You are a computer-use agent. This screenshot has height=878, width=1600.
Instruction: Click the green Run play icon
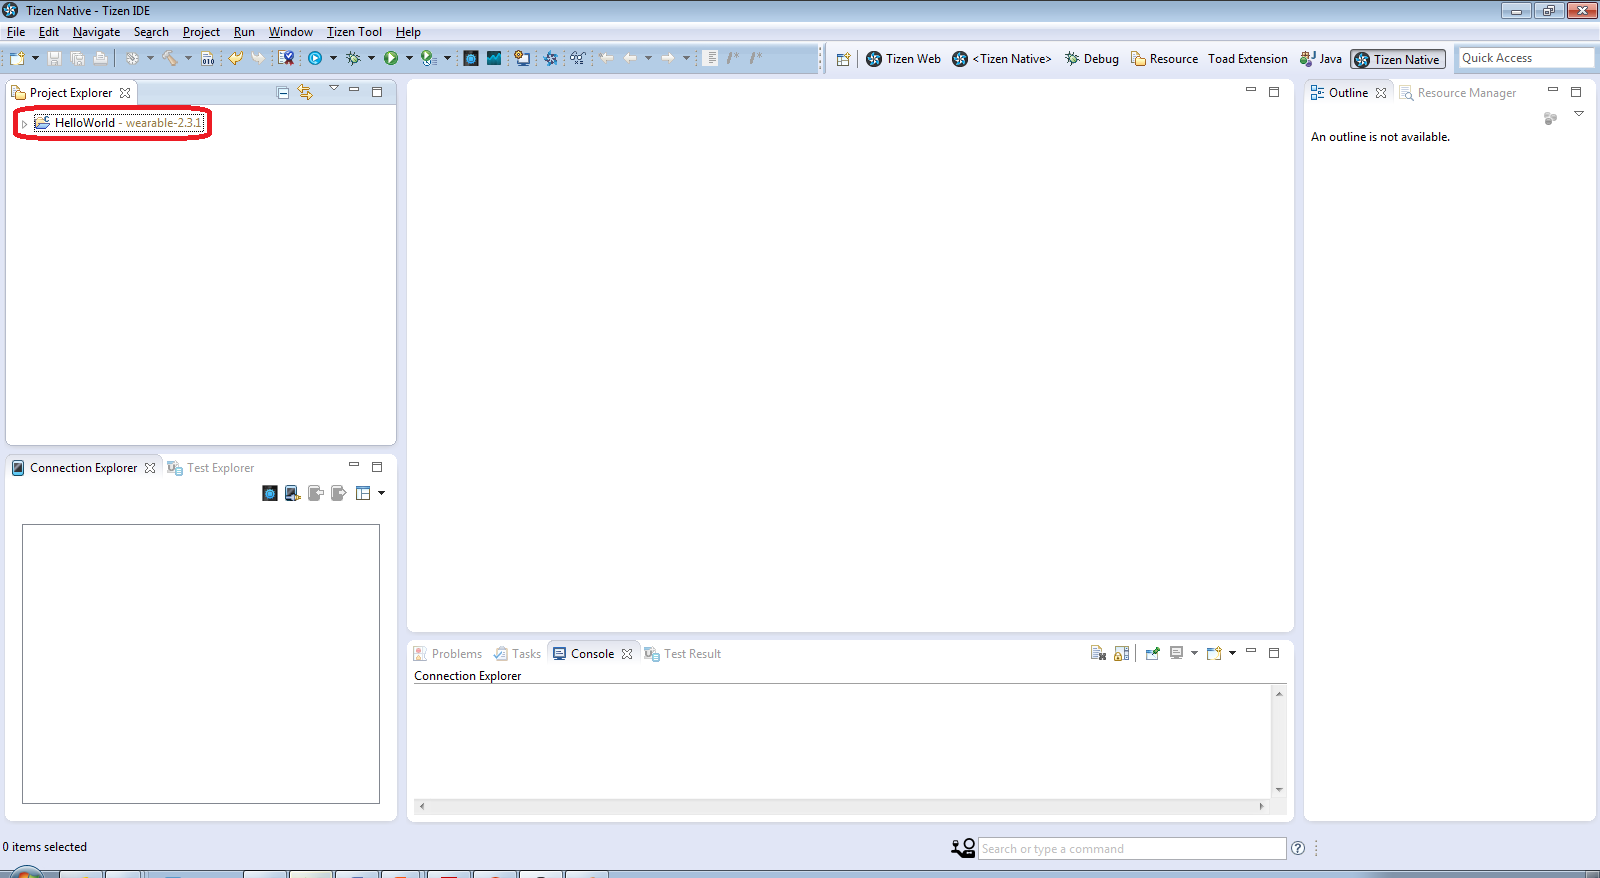(391, 58)
